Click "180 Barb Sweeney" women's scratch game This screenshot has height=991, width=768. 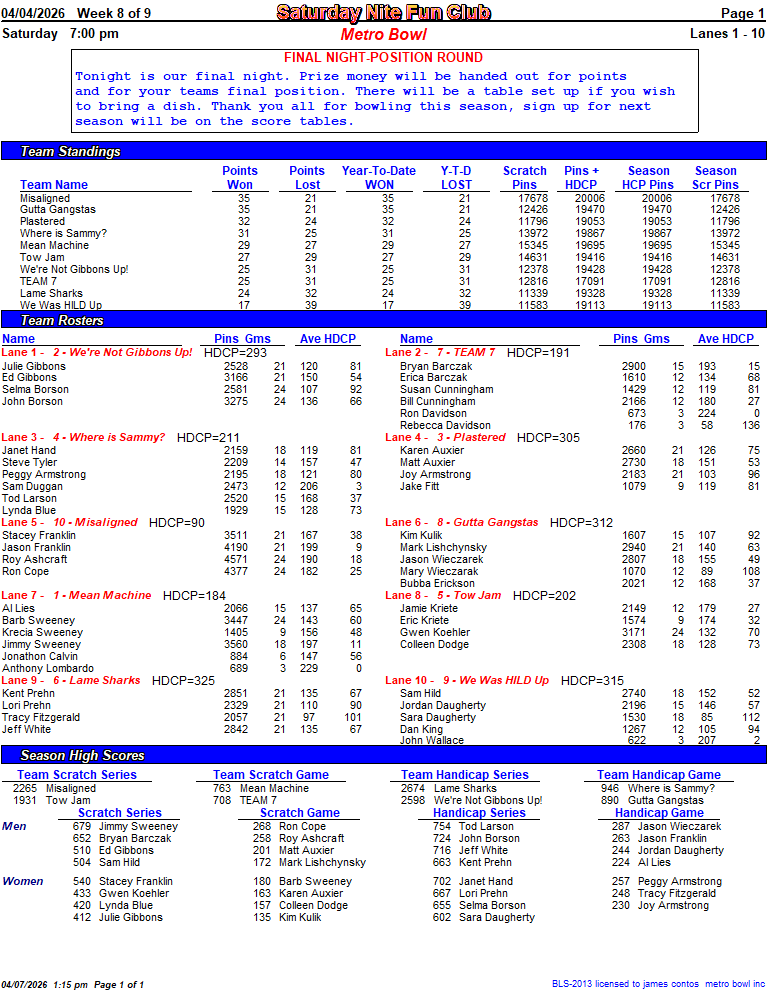click(x=302, y=881)
